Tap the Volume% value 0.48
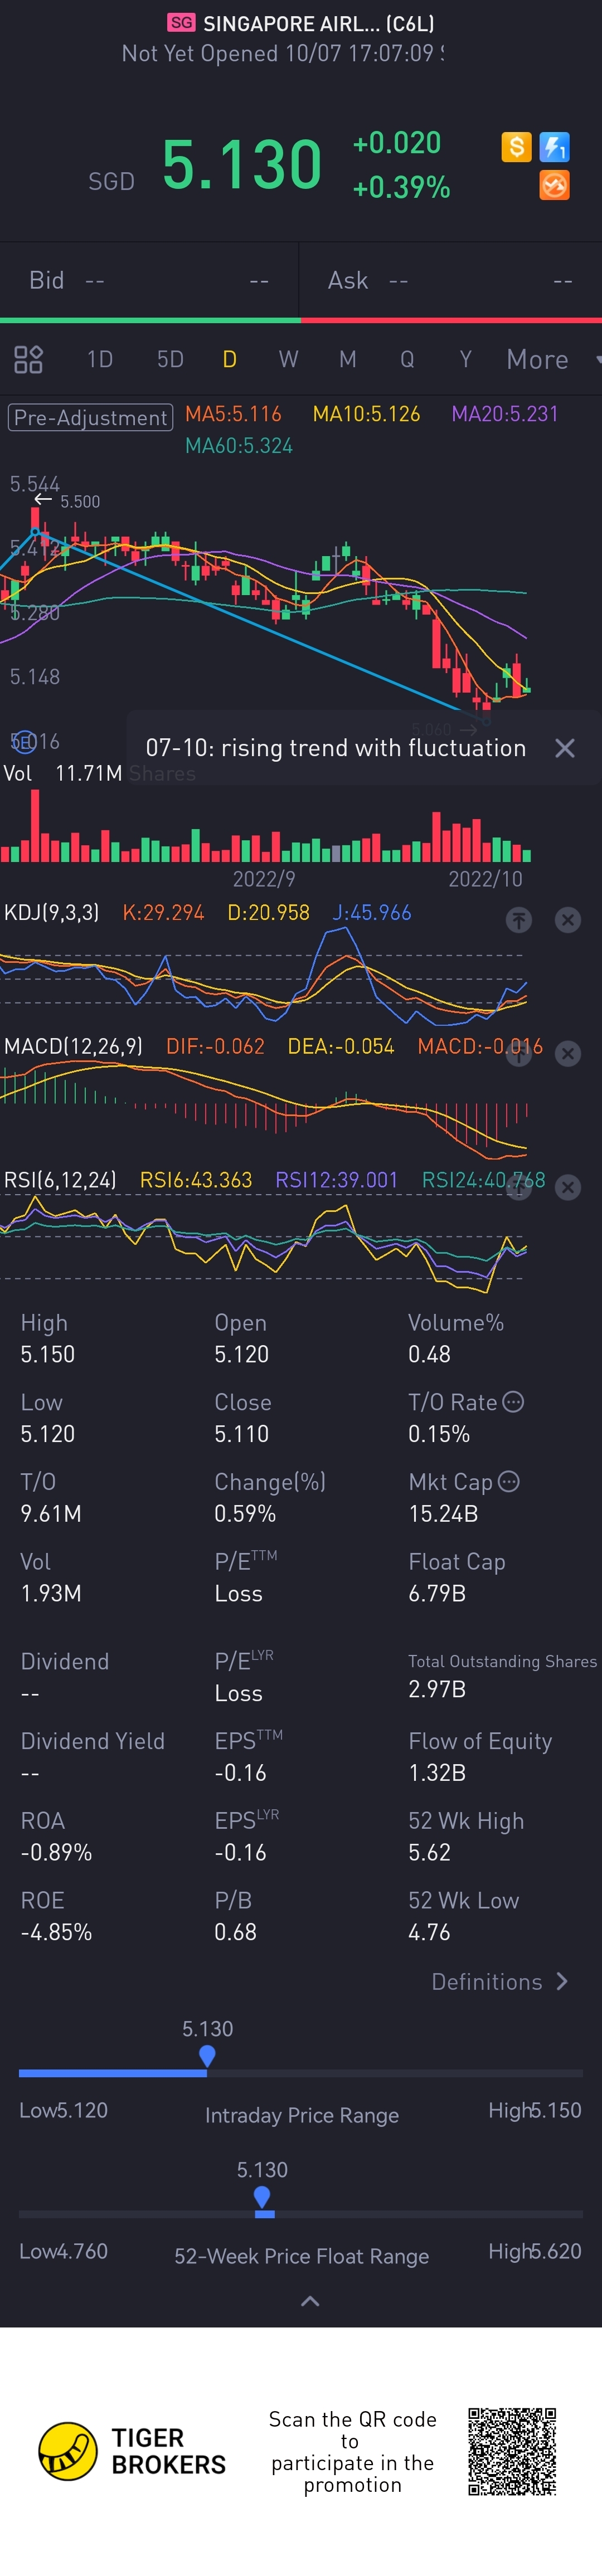Screen dimensions: 602x2576 (429, 1354)
